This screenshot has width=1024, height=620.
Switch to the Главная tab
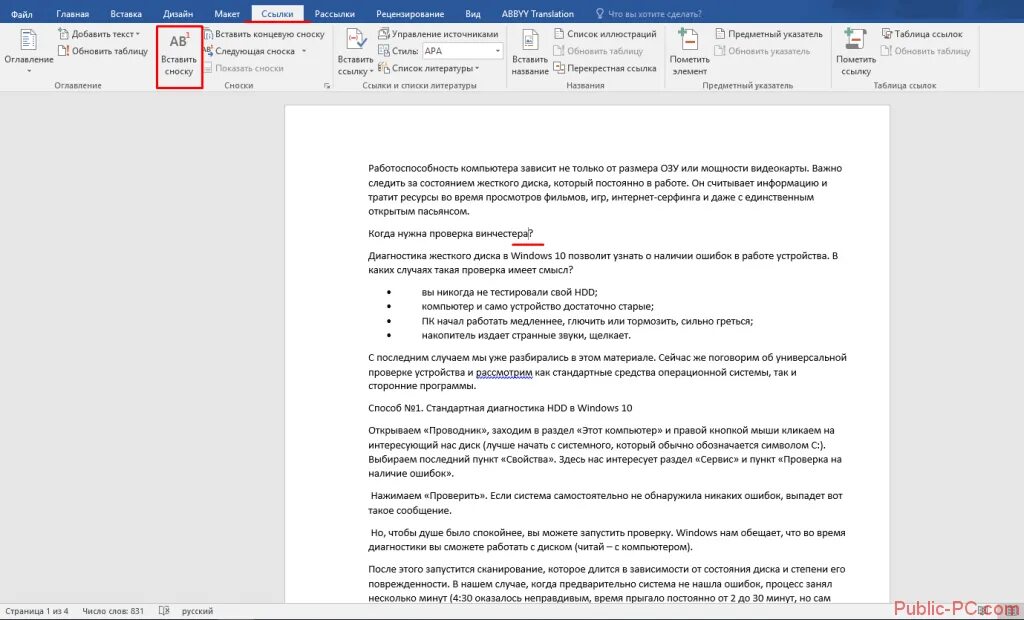(72, 14)
